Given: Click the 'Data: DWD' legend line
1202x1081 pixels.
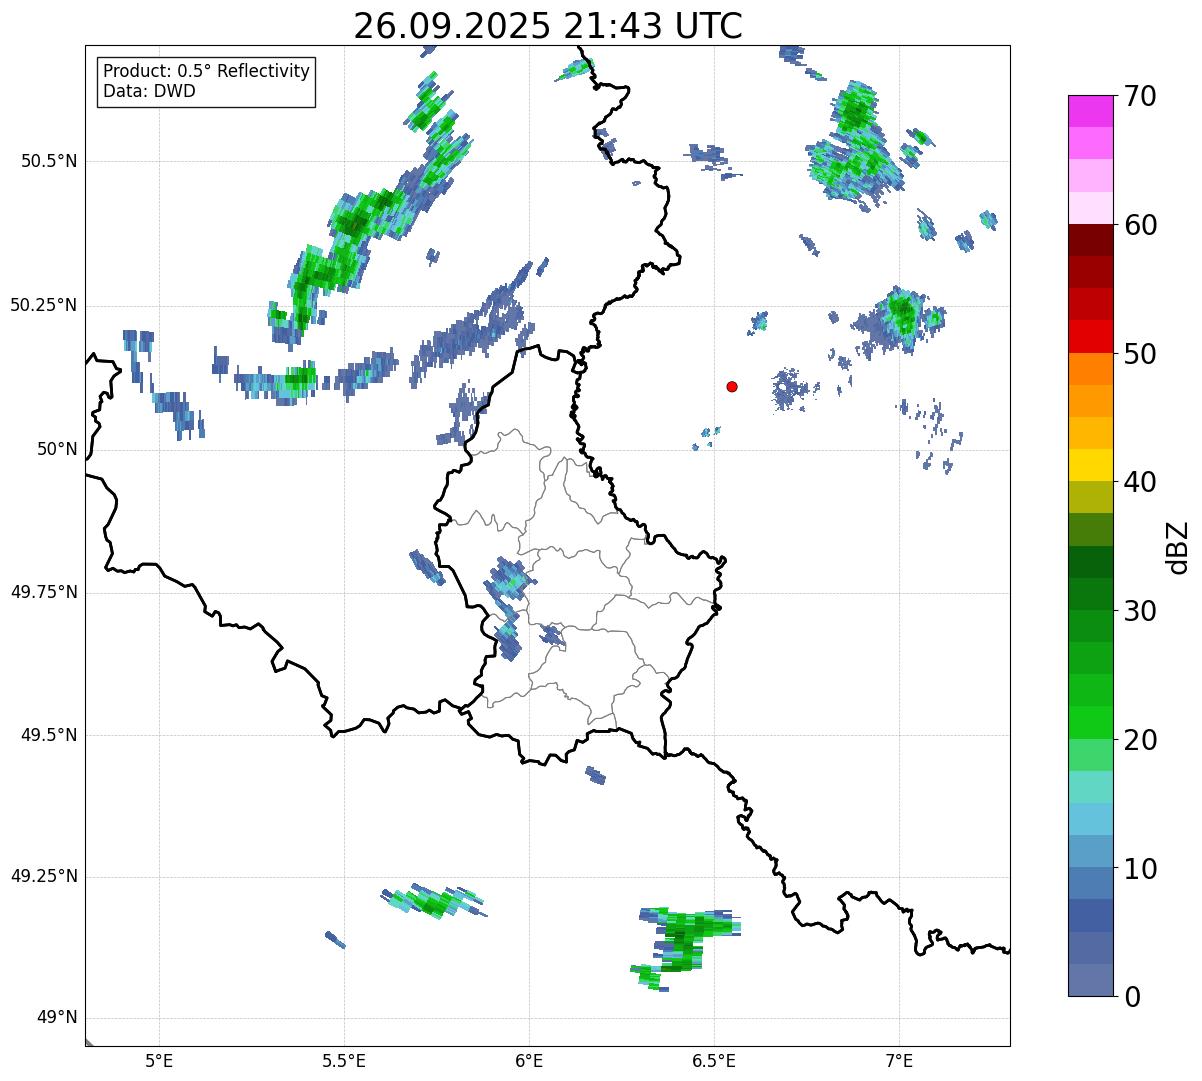Looking at the screenshot, I should click(149, 91).
